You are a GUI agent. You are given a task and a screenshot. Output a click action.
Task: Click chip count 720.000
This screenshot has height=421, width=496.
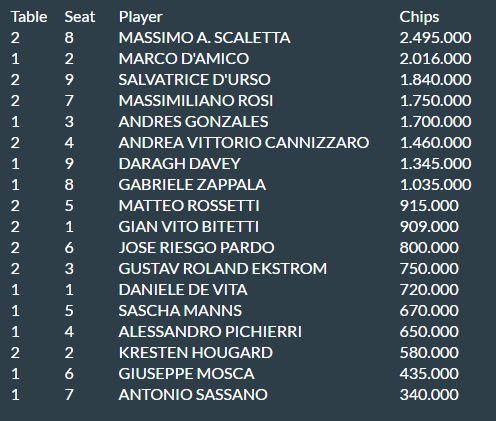tap(429, 290)
